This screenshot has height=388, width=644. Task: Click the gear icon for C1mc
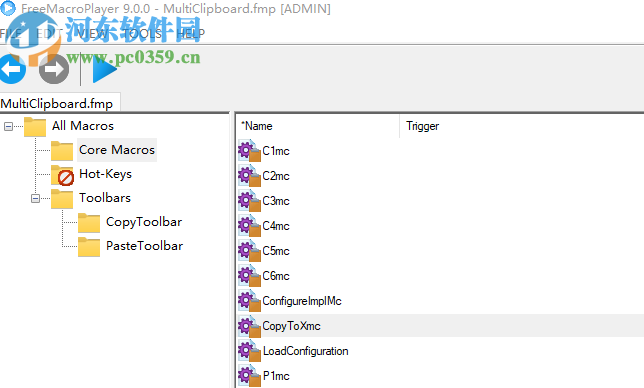point(249,151)
